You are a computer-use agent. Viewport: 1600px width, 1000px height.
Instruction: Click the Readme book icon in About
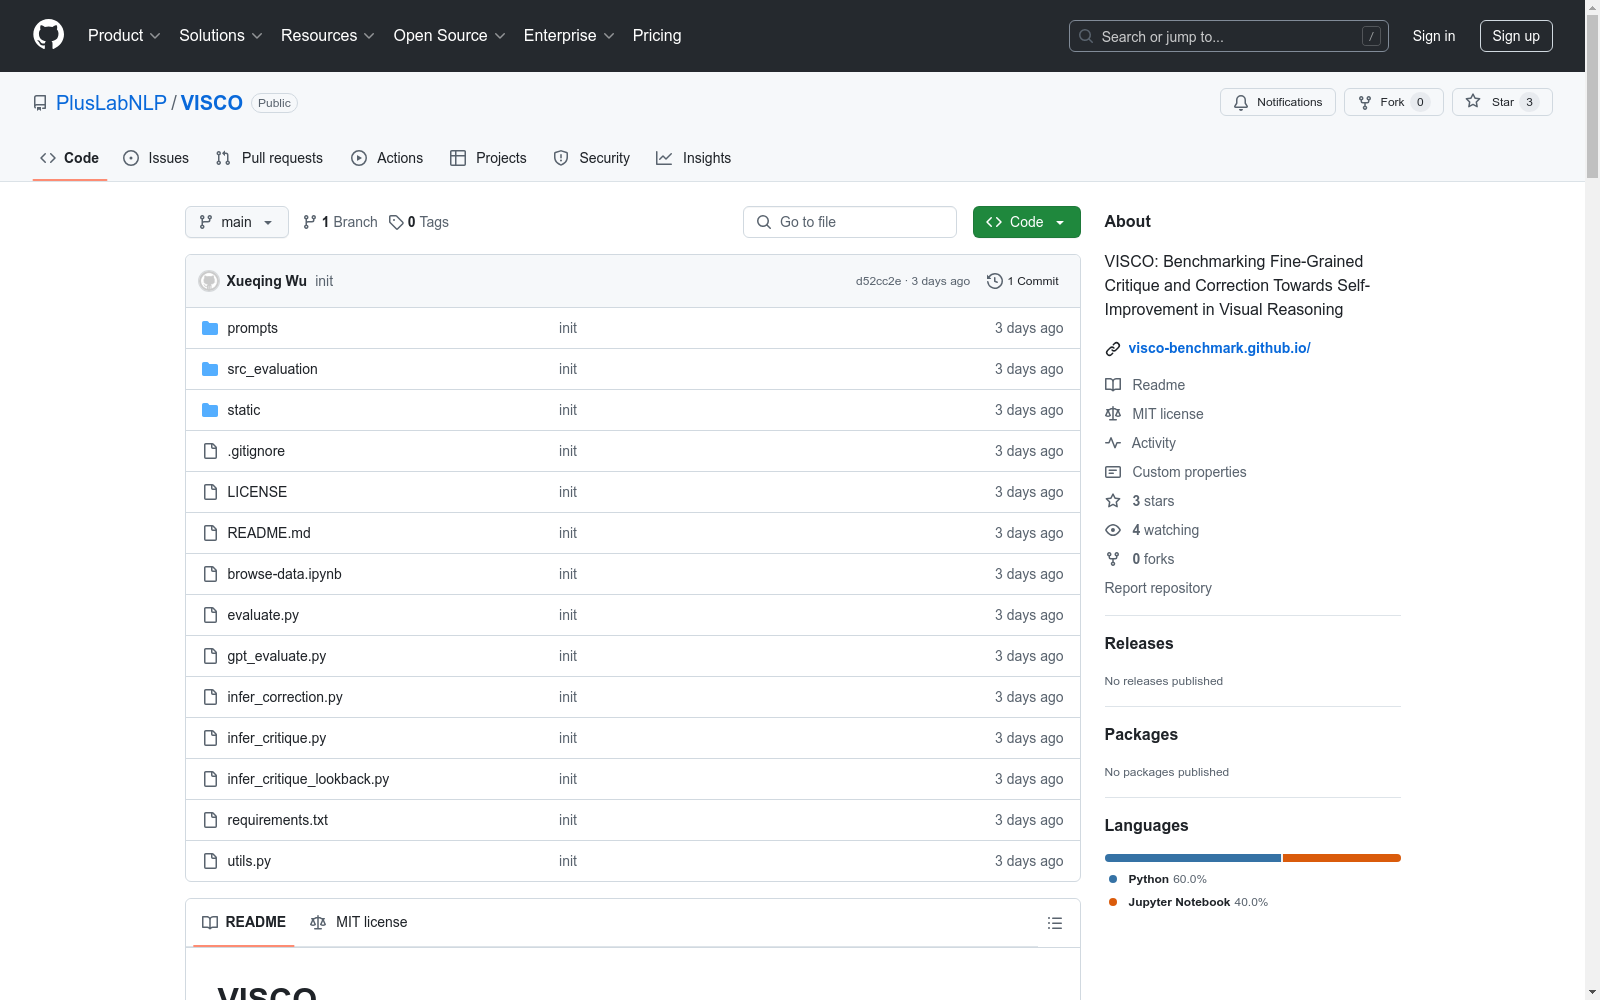pos(1113,385)
